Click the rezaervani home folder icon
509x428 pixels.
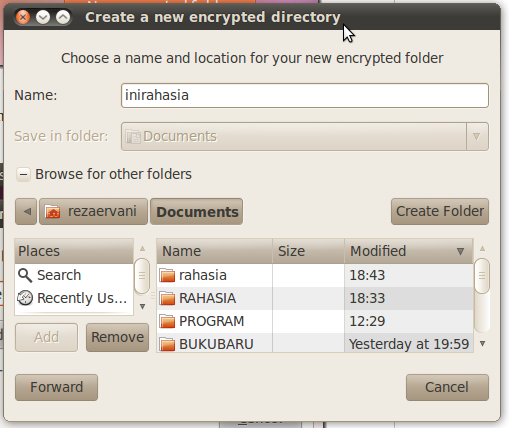[x=53, y=212]
